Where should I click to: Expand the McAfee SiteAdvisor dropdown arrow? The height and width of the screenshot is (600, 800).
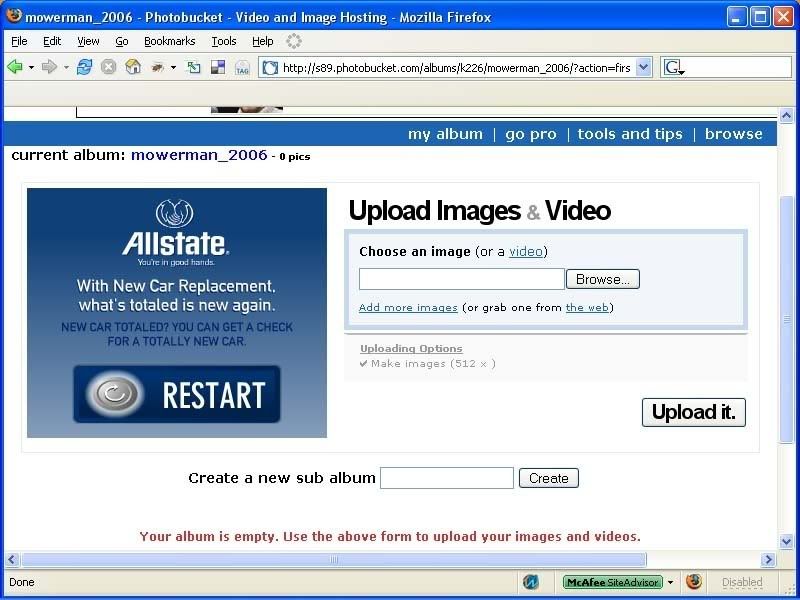[x=670, y=582]
